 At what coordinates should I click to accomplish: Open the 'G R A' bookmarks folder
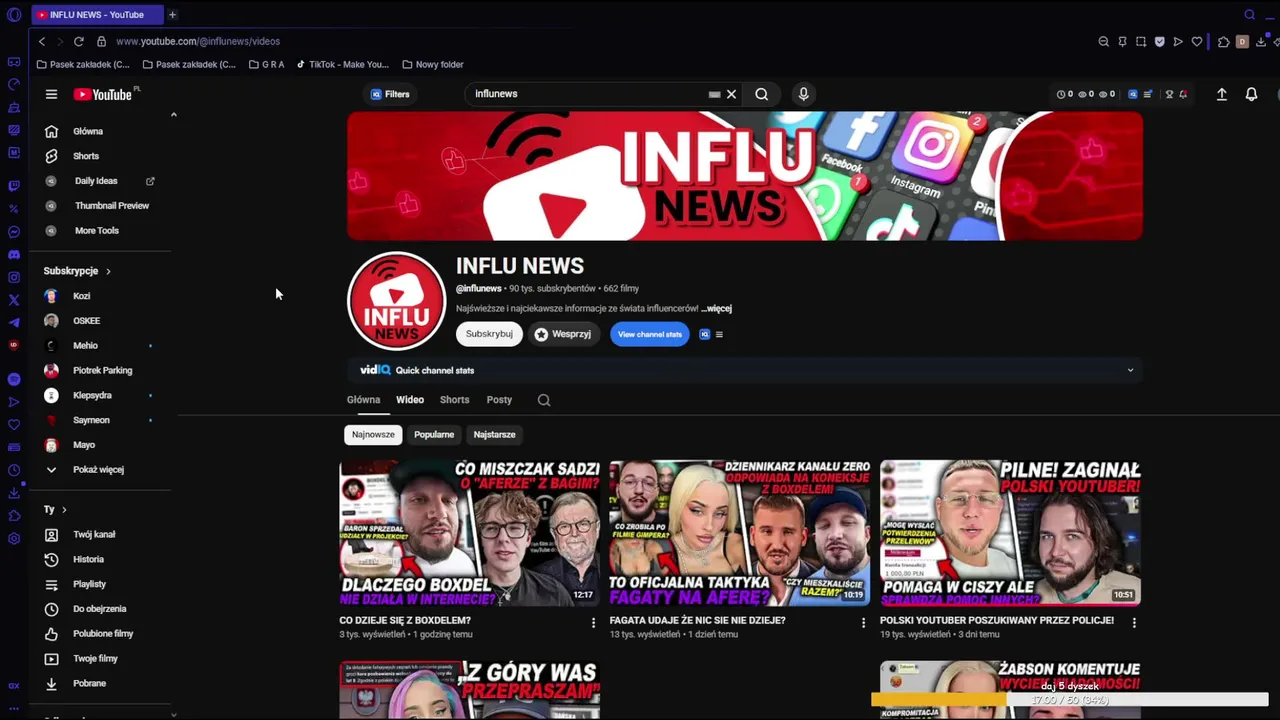tap(267, 64)
